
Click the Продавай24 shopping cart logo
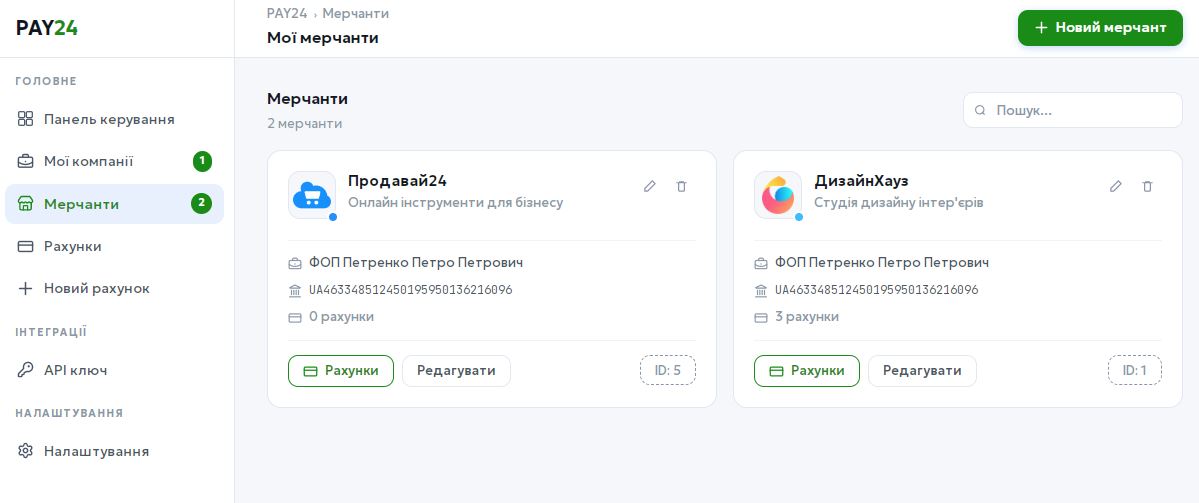pyautogui.click(x=312, y=195)
